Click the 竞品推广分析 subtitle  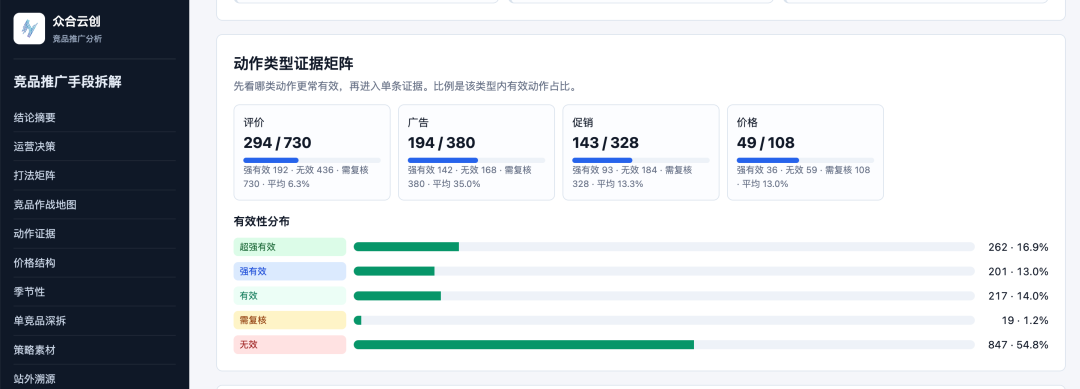click(x=77, y=39)
